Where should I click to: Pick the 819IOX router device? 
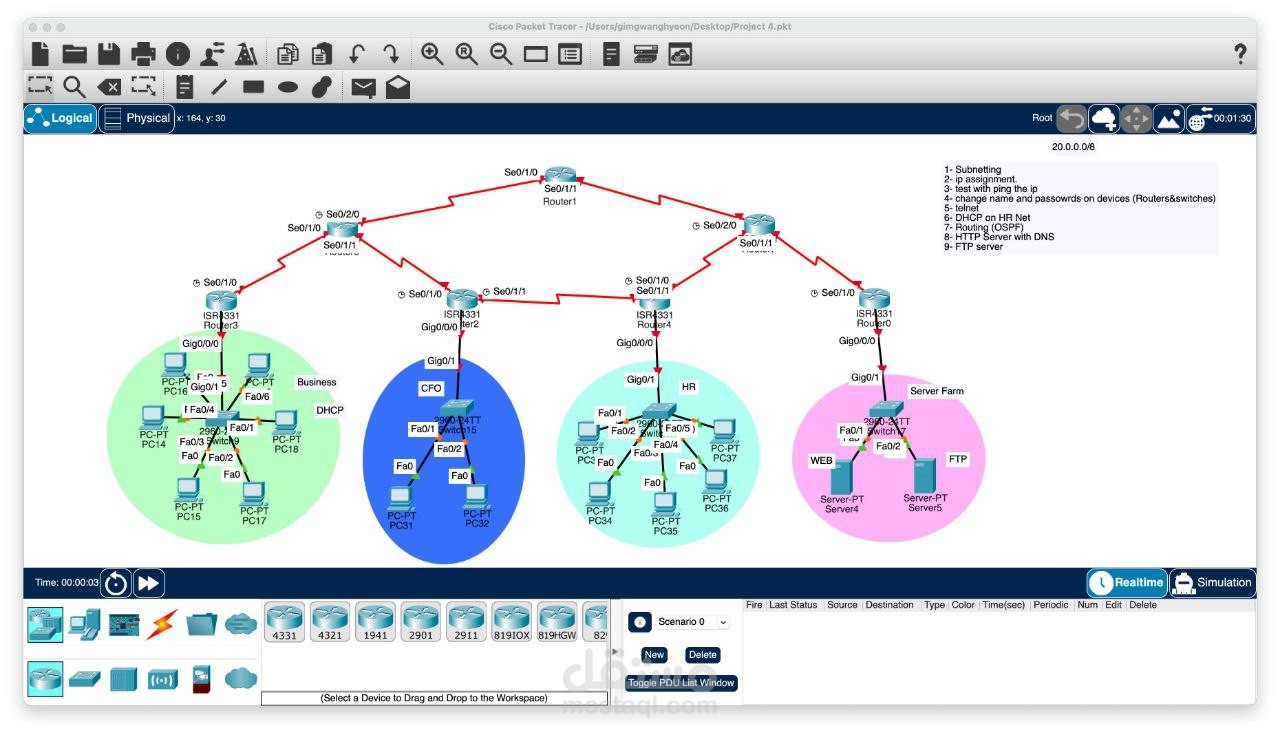pyautogui.click(x=511, y=622)
